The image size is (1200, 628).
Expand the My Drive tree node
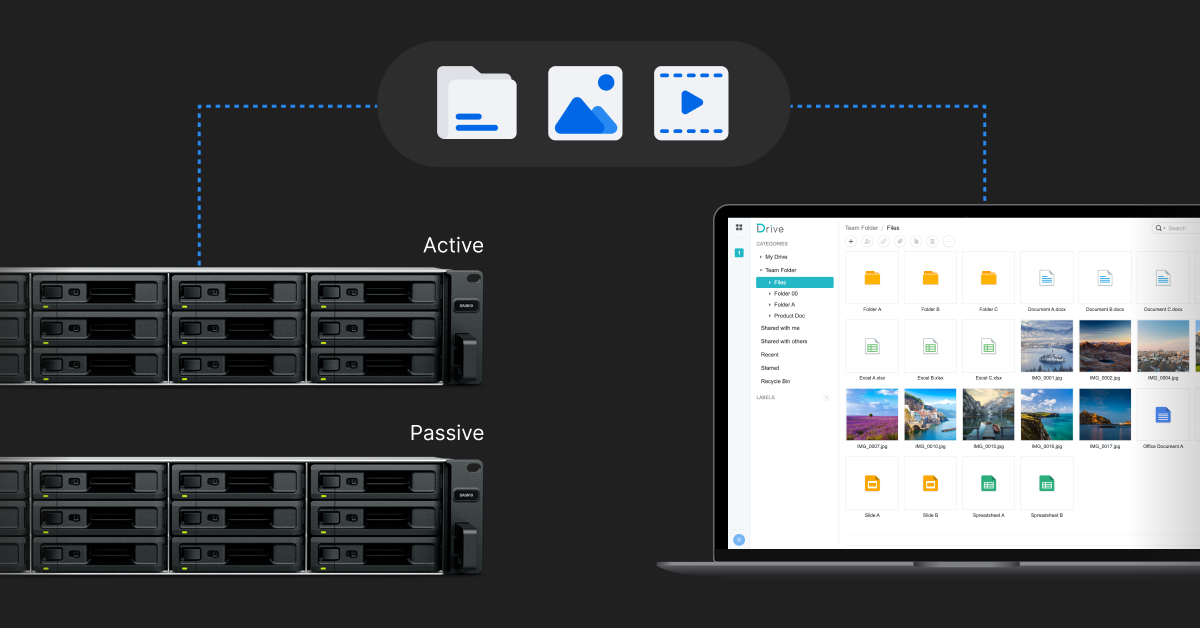tap(761, 257)
